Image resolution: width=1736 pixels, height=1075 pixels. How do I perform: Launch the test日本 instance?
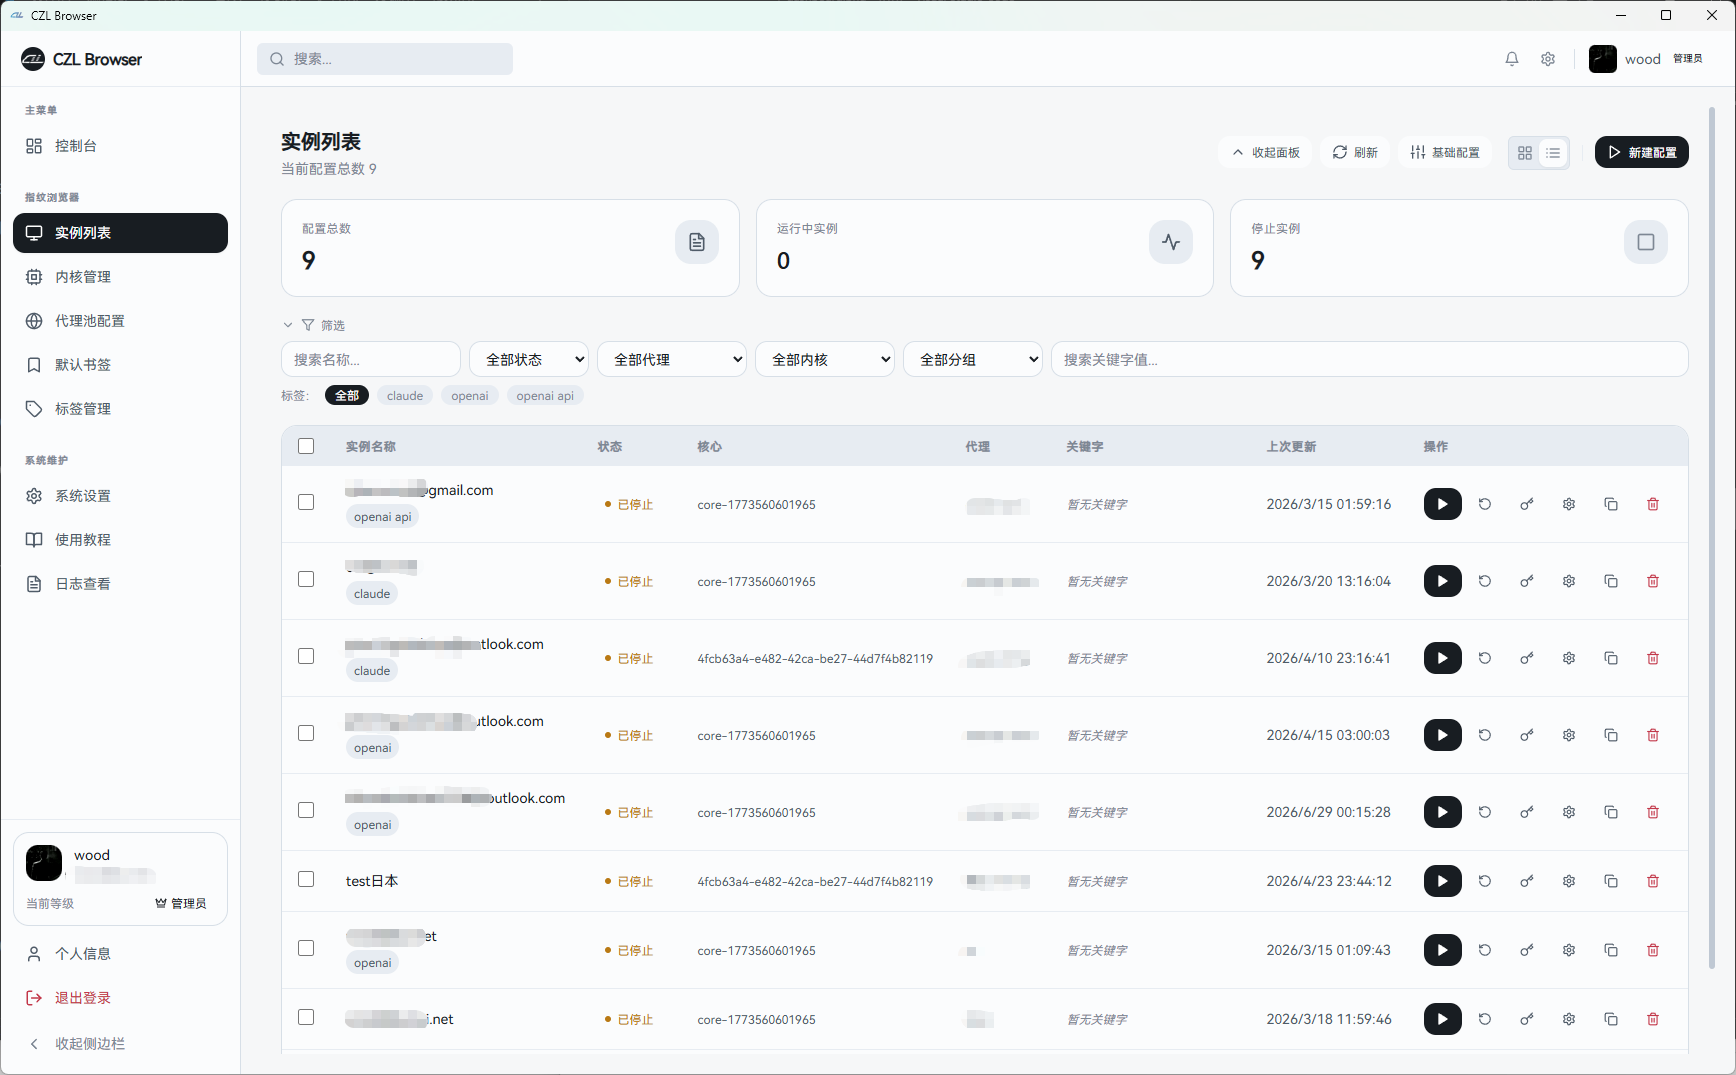(x=1442, y=881)
